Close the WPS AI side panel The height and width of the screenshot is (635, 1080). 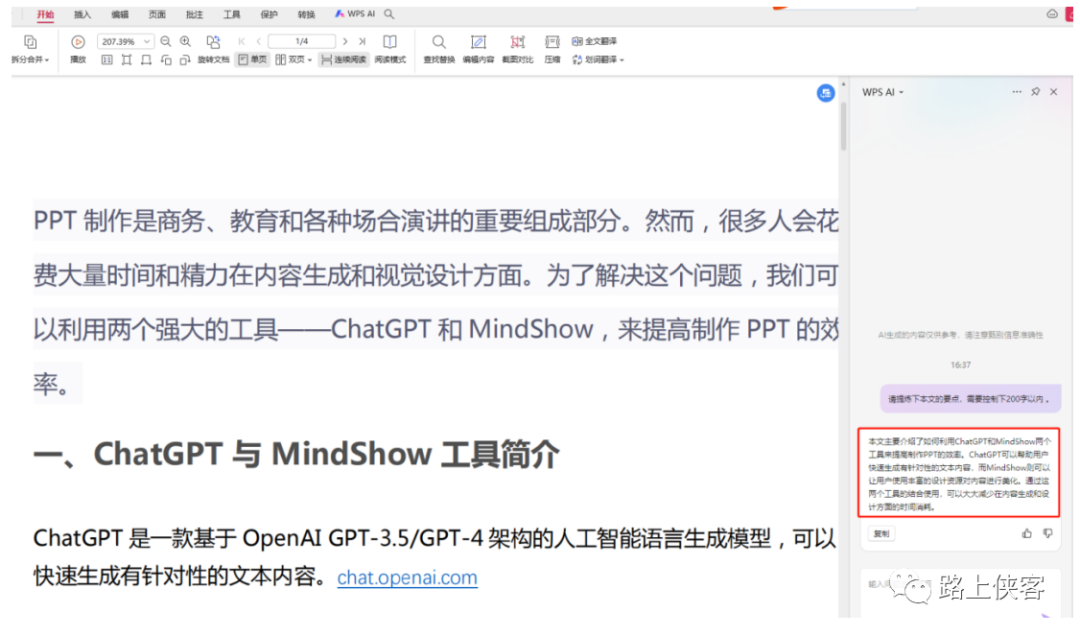pyautogui.click(x=1054, y=92)
